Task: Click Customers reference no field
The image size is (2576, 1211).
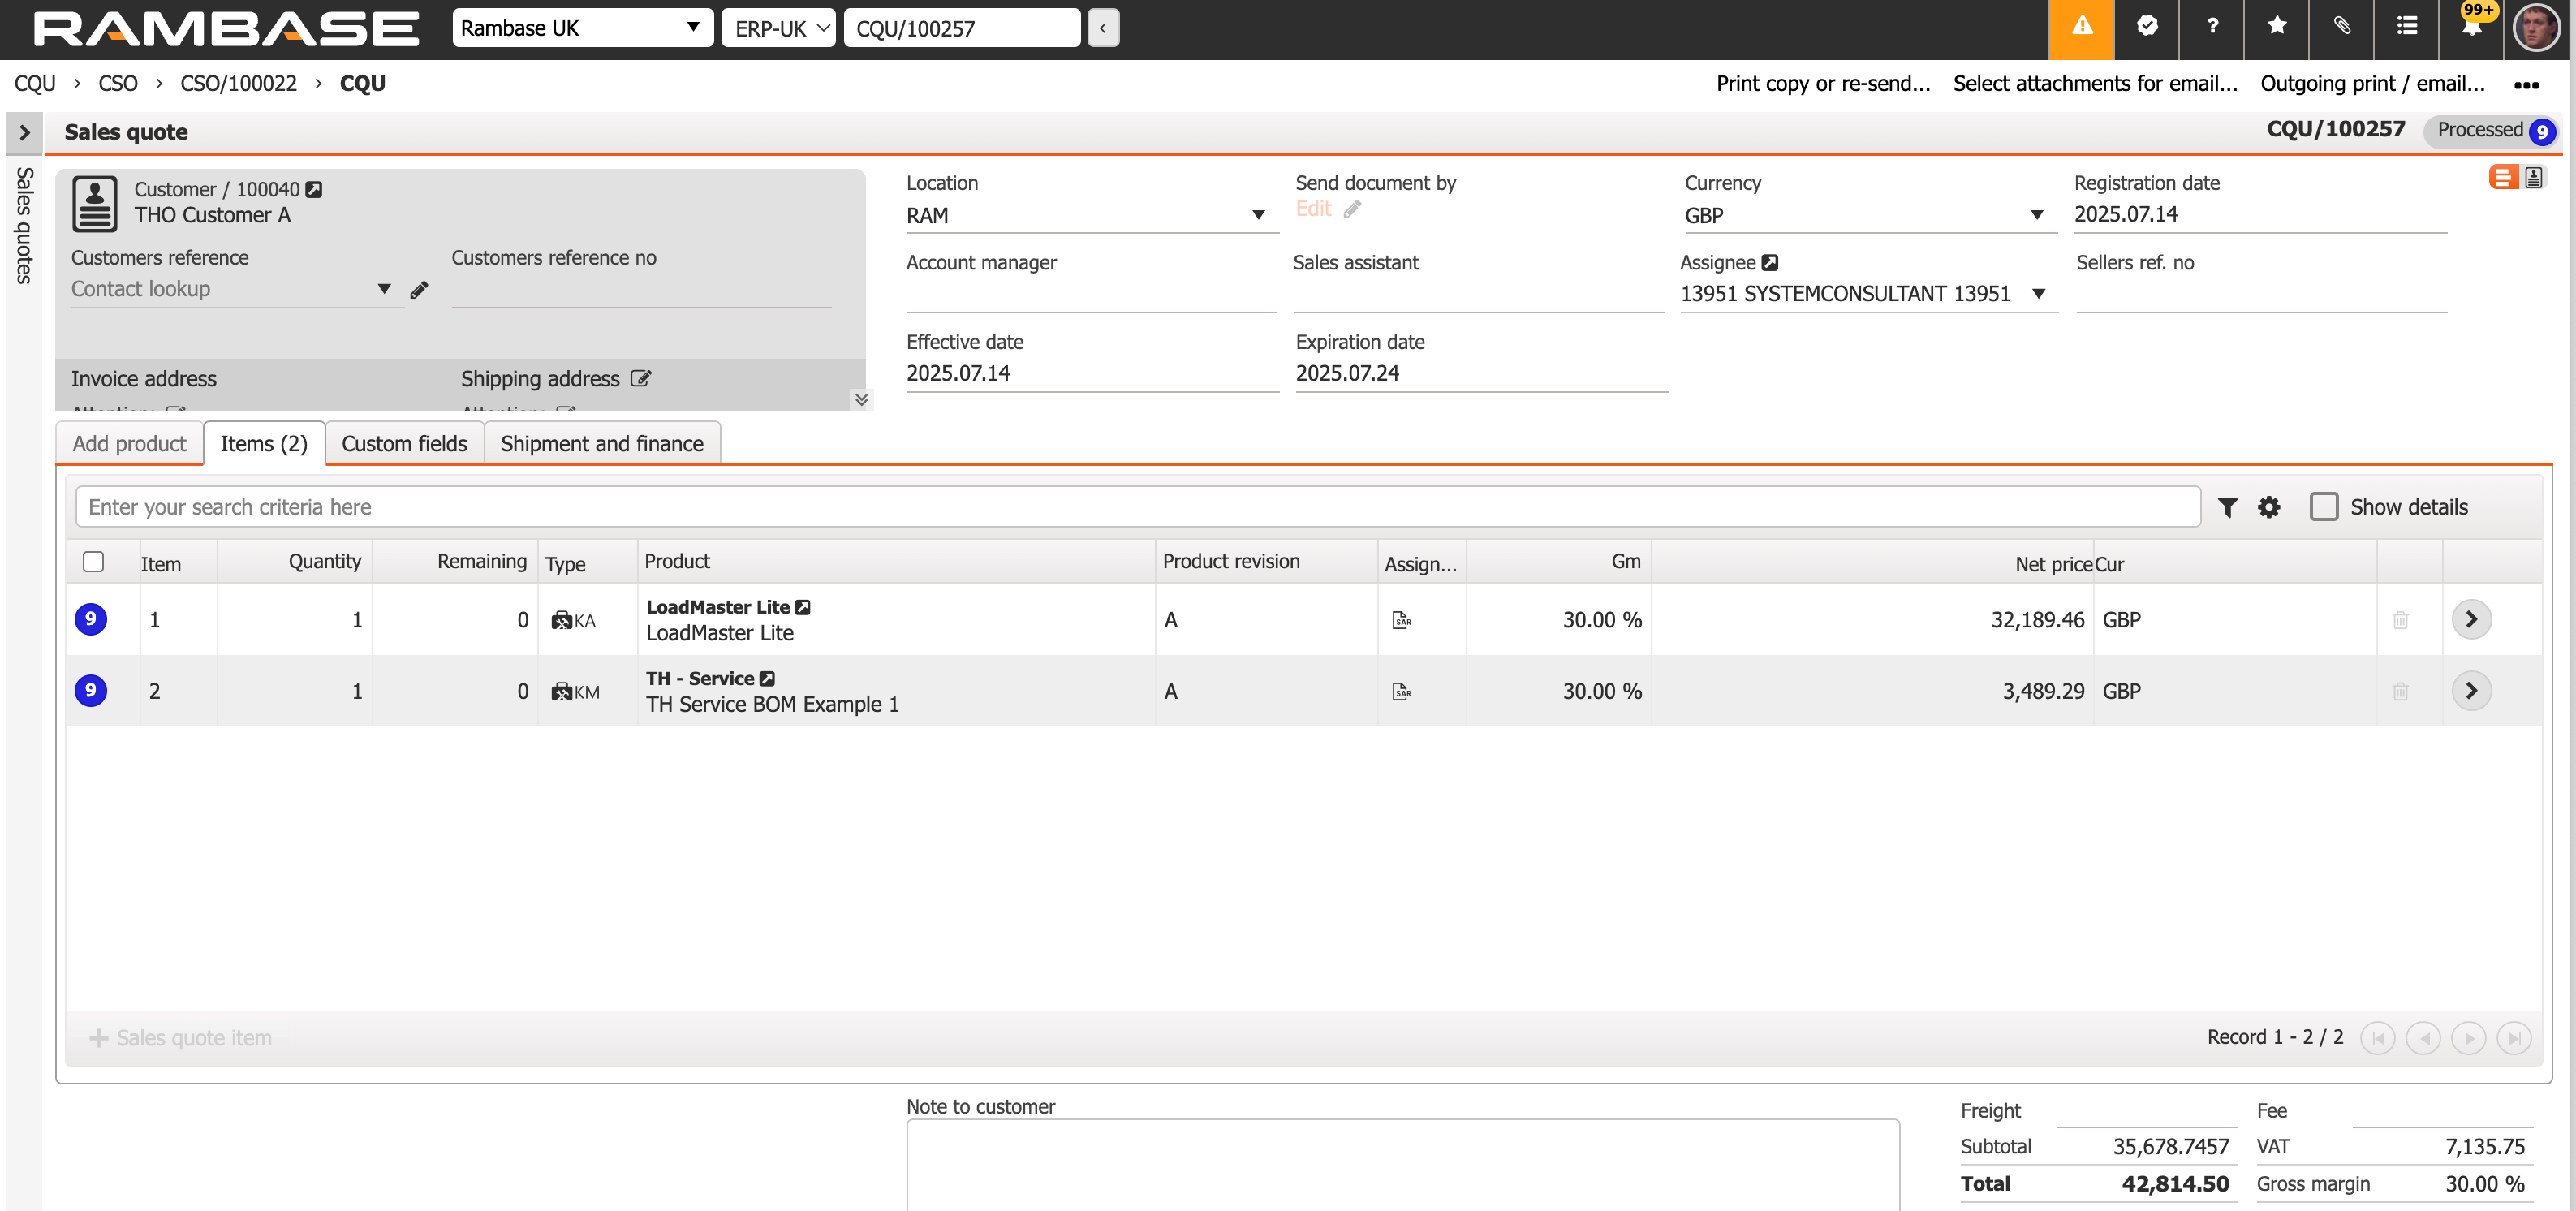Action: click(x=641, y=290)
